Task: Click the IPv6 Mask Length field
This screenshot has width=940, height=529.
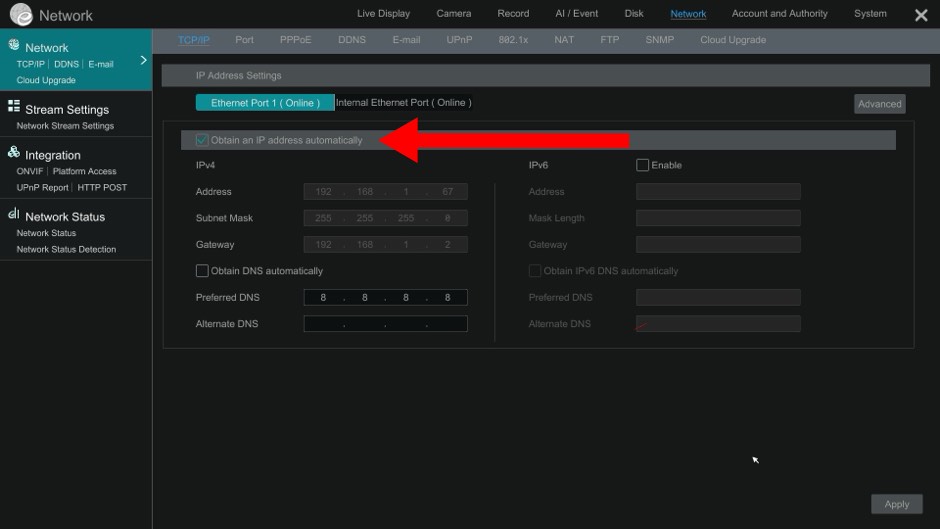Action: click(718, 218)
